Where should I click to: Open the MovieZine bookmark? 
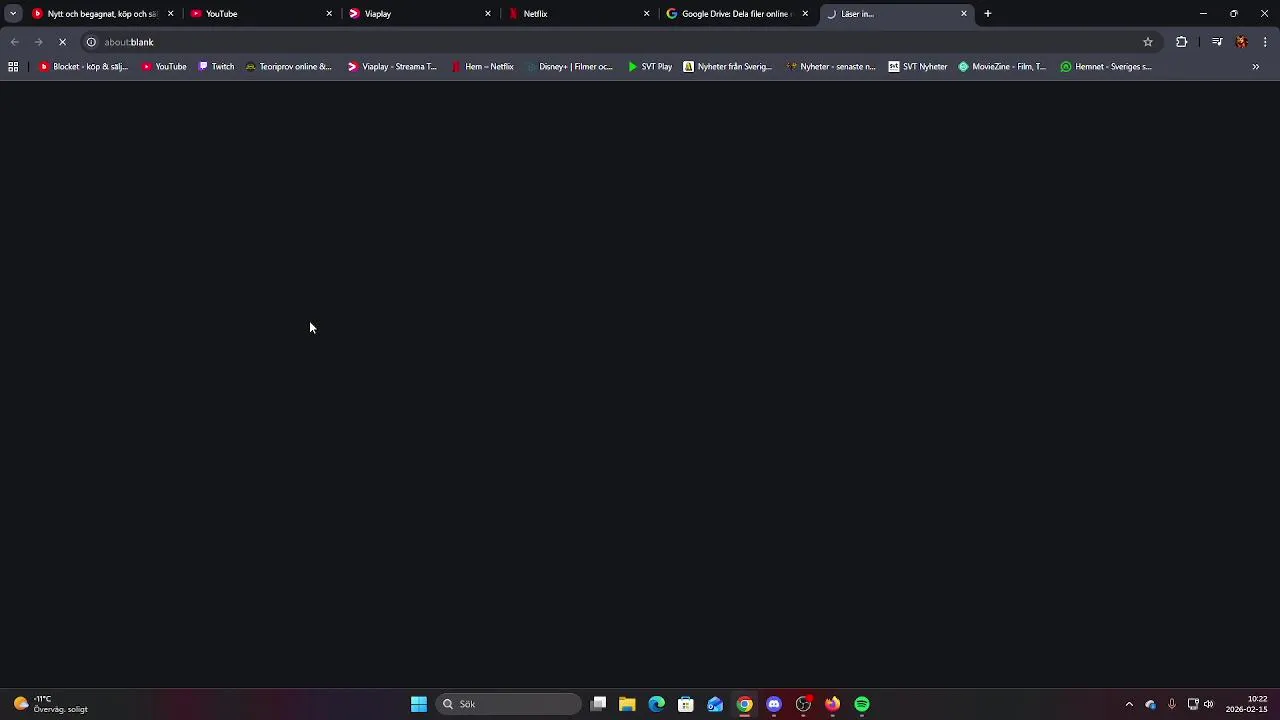pyautogui.click(x=1002, y=67)
